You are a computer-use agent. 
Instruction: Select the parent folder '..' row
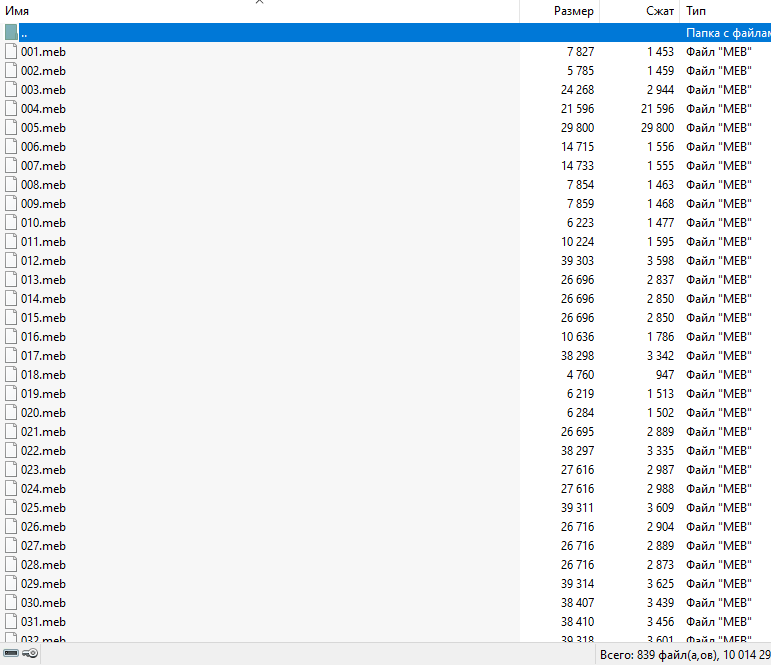pyautogui.click(x=386, y=32)
